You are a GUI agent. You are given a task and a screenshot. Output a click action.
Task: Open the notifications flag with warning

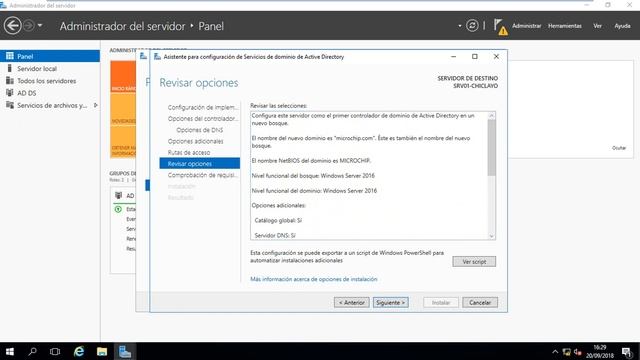500,27
